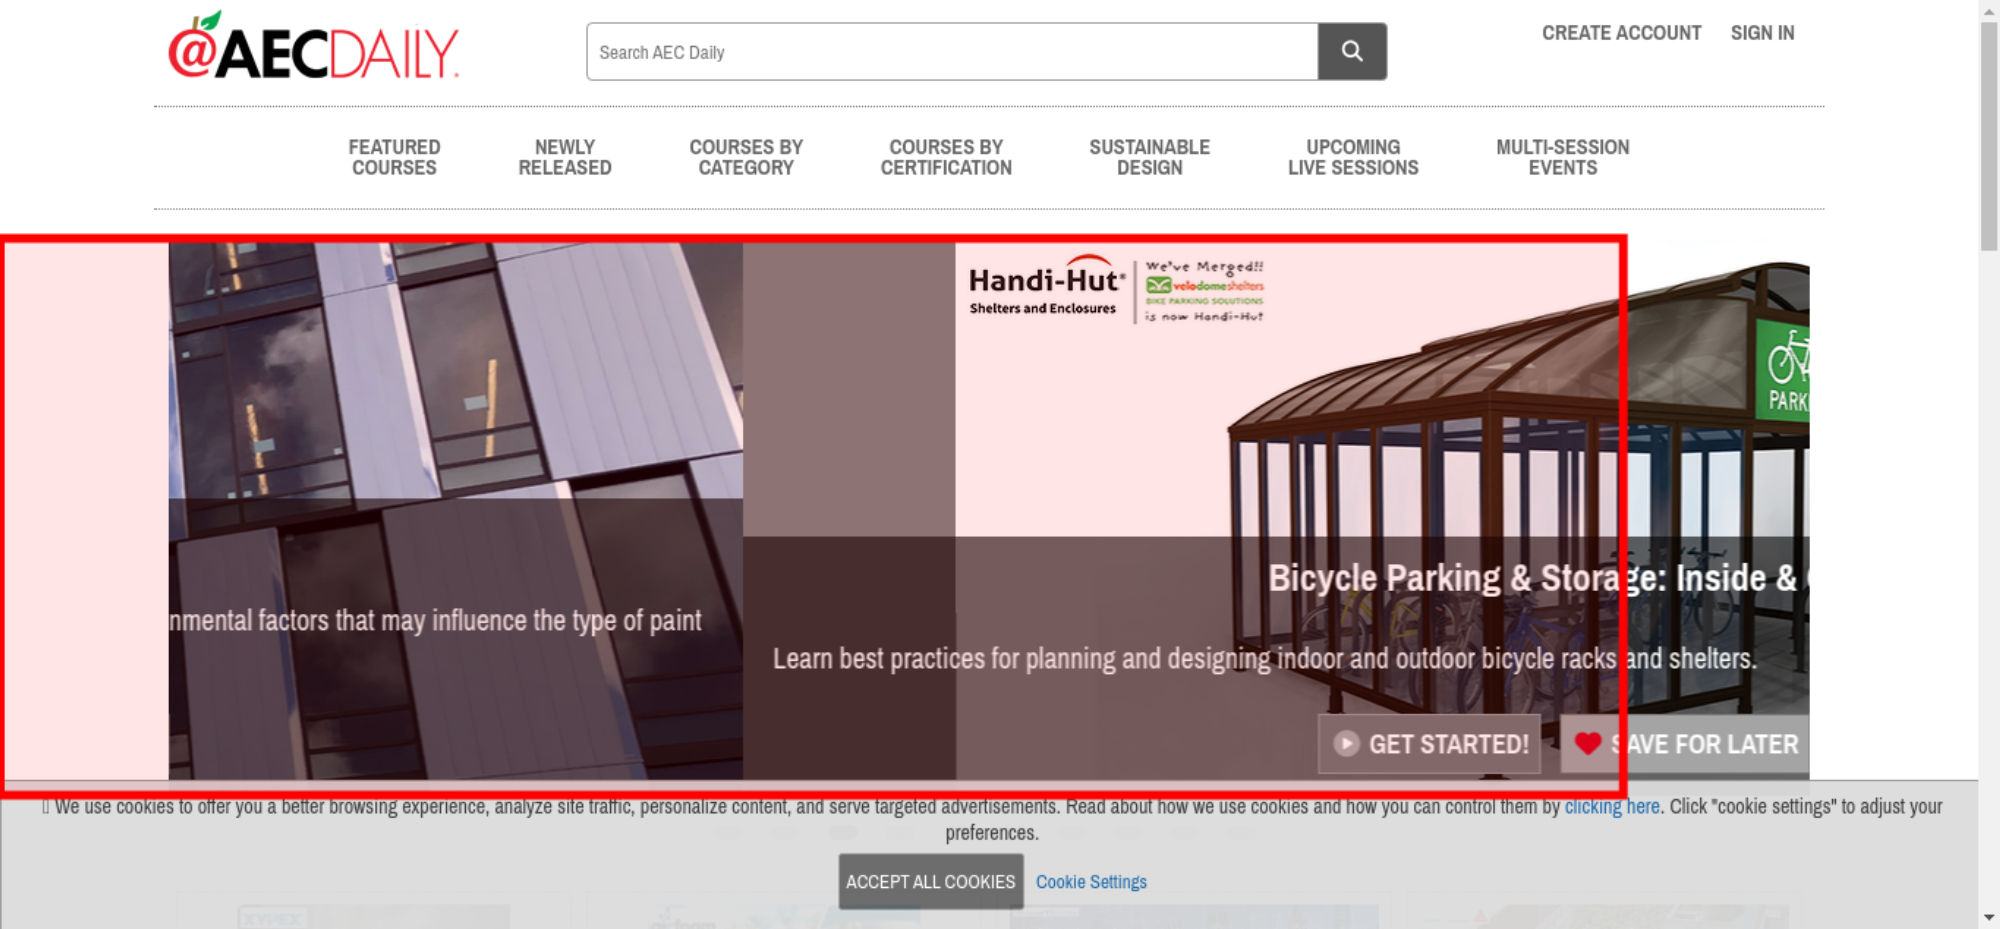Image resolution: width=2000 pixels, height=929 pixels.
Task: Click the magnifying glass search button
Action: 1351,51
